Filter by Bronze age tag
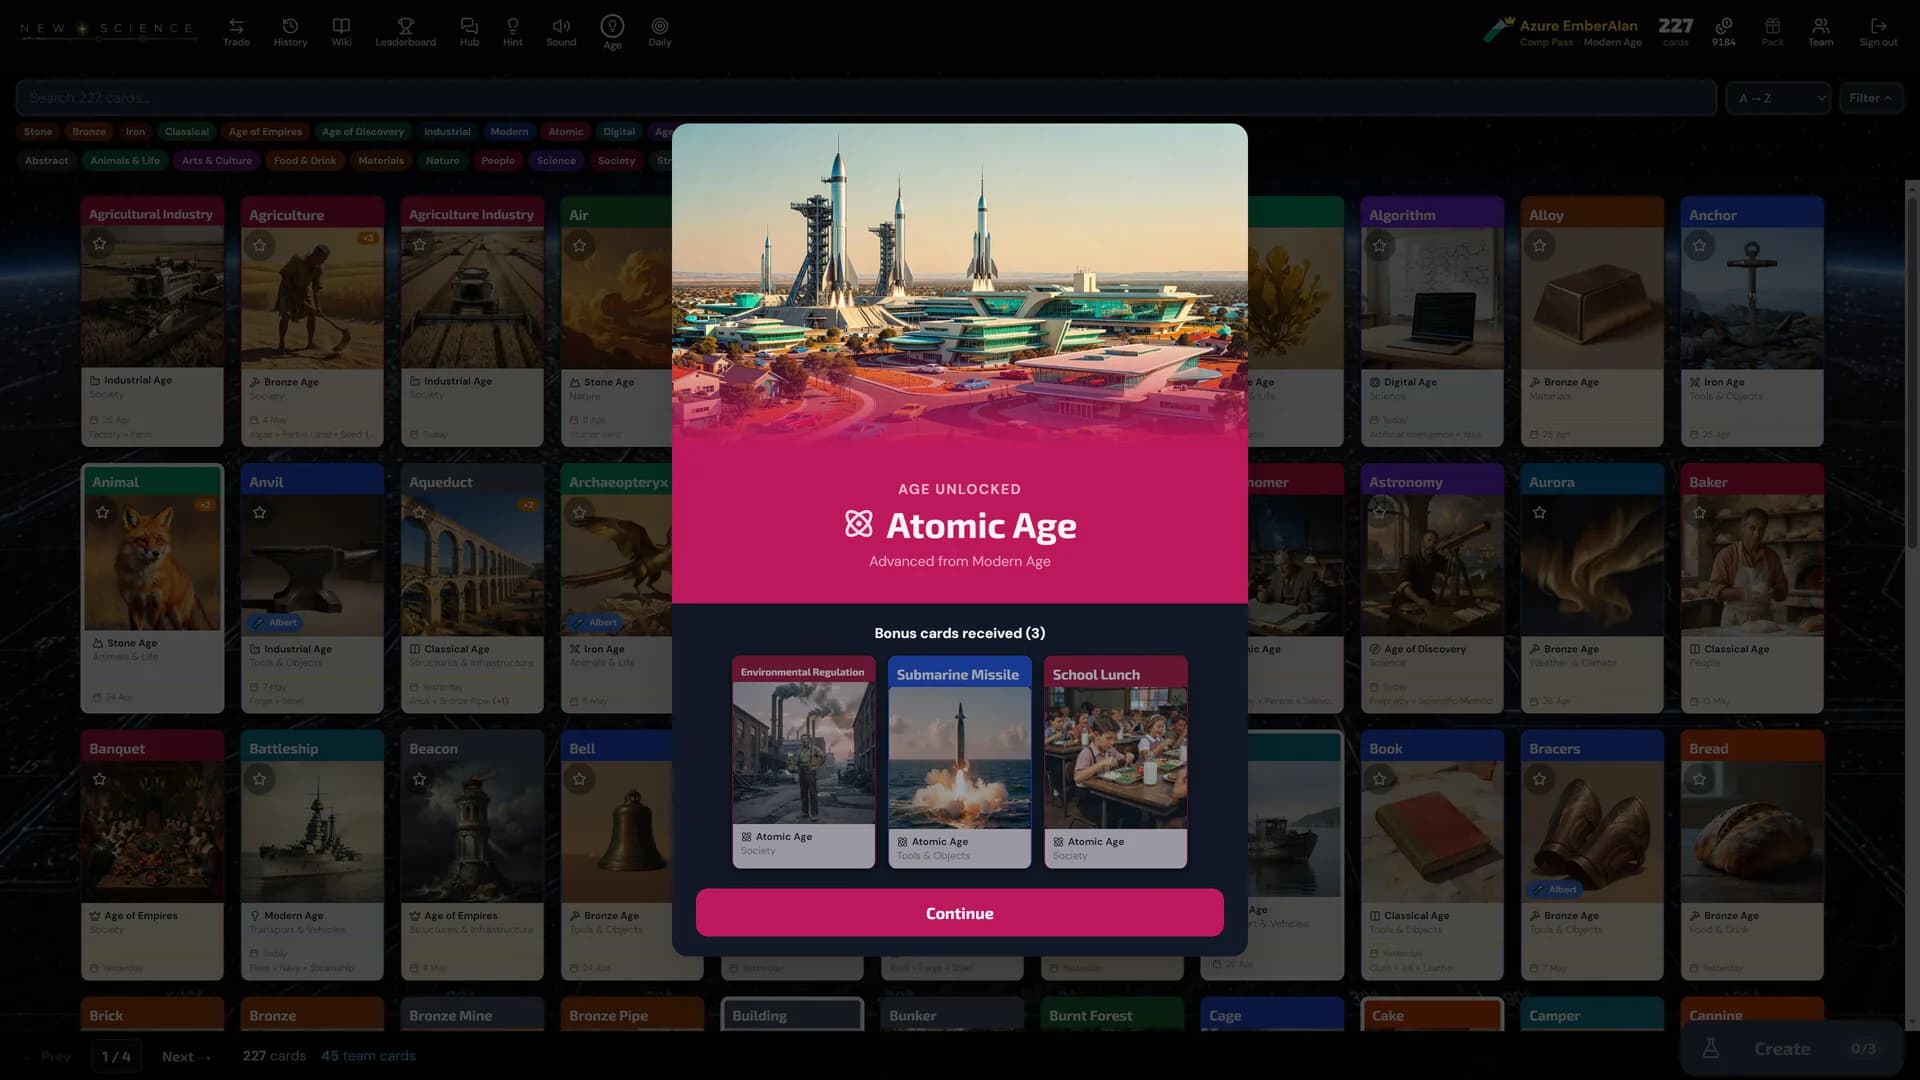The height and width of the screenshot is (1080, 1920). tap(89, 132)
